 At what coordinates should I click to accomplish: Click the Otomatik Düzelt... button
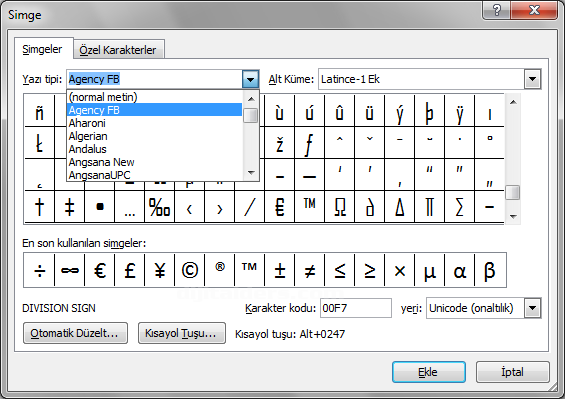[75, 333]
